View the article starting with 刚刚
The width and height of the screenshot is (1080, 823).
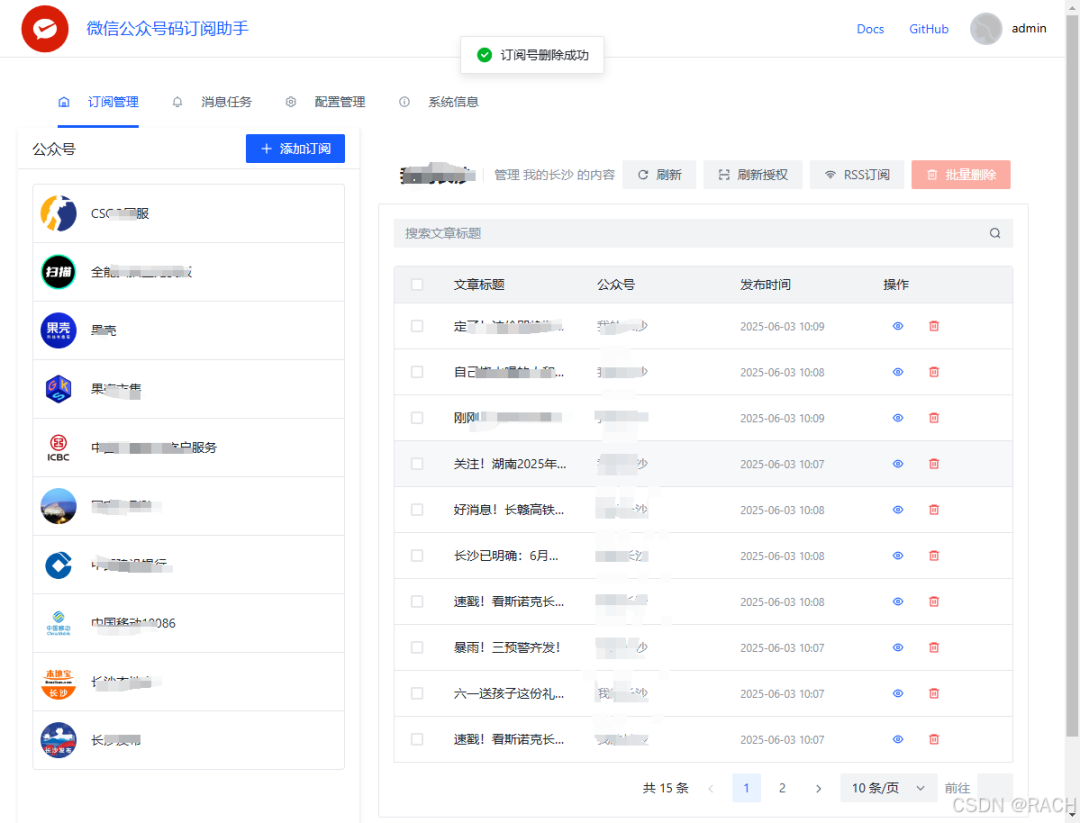tap(897, 418)
